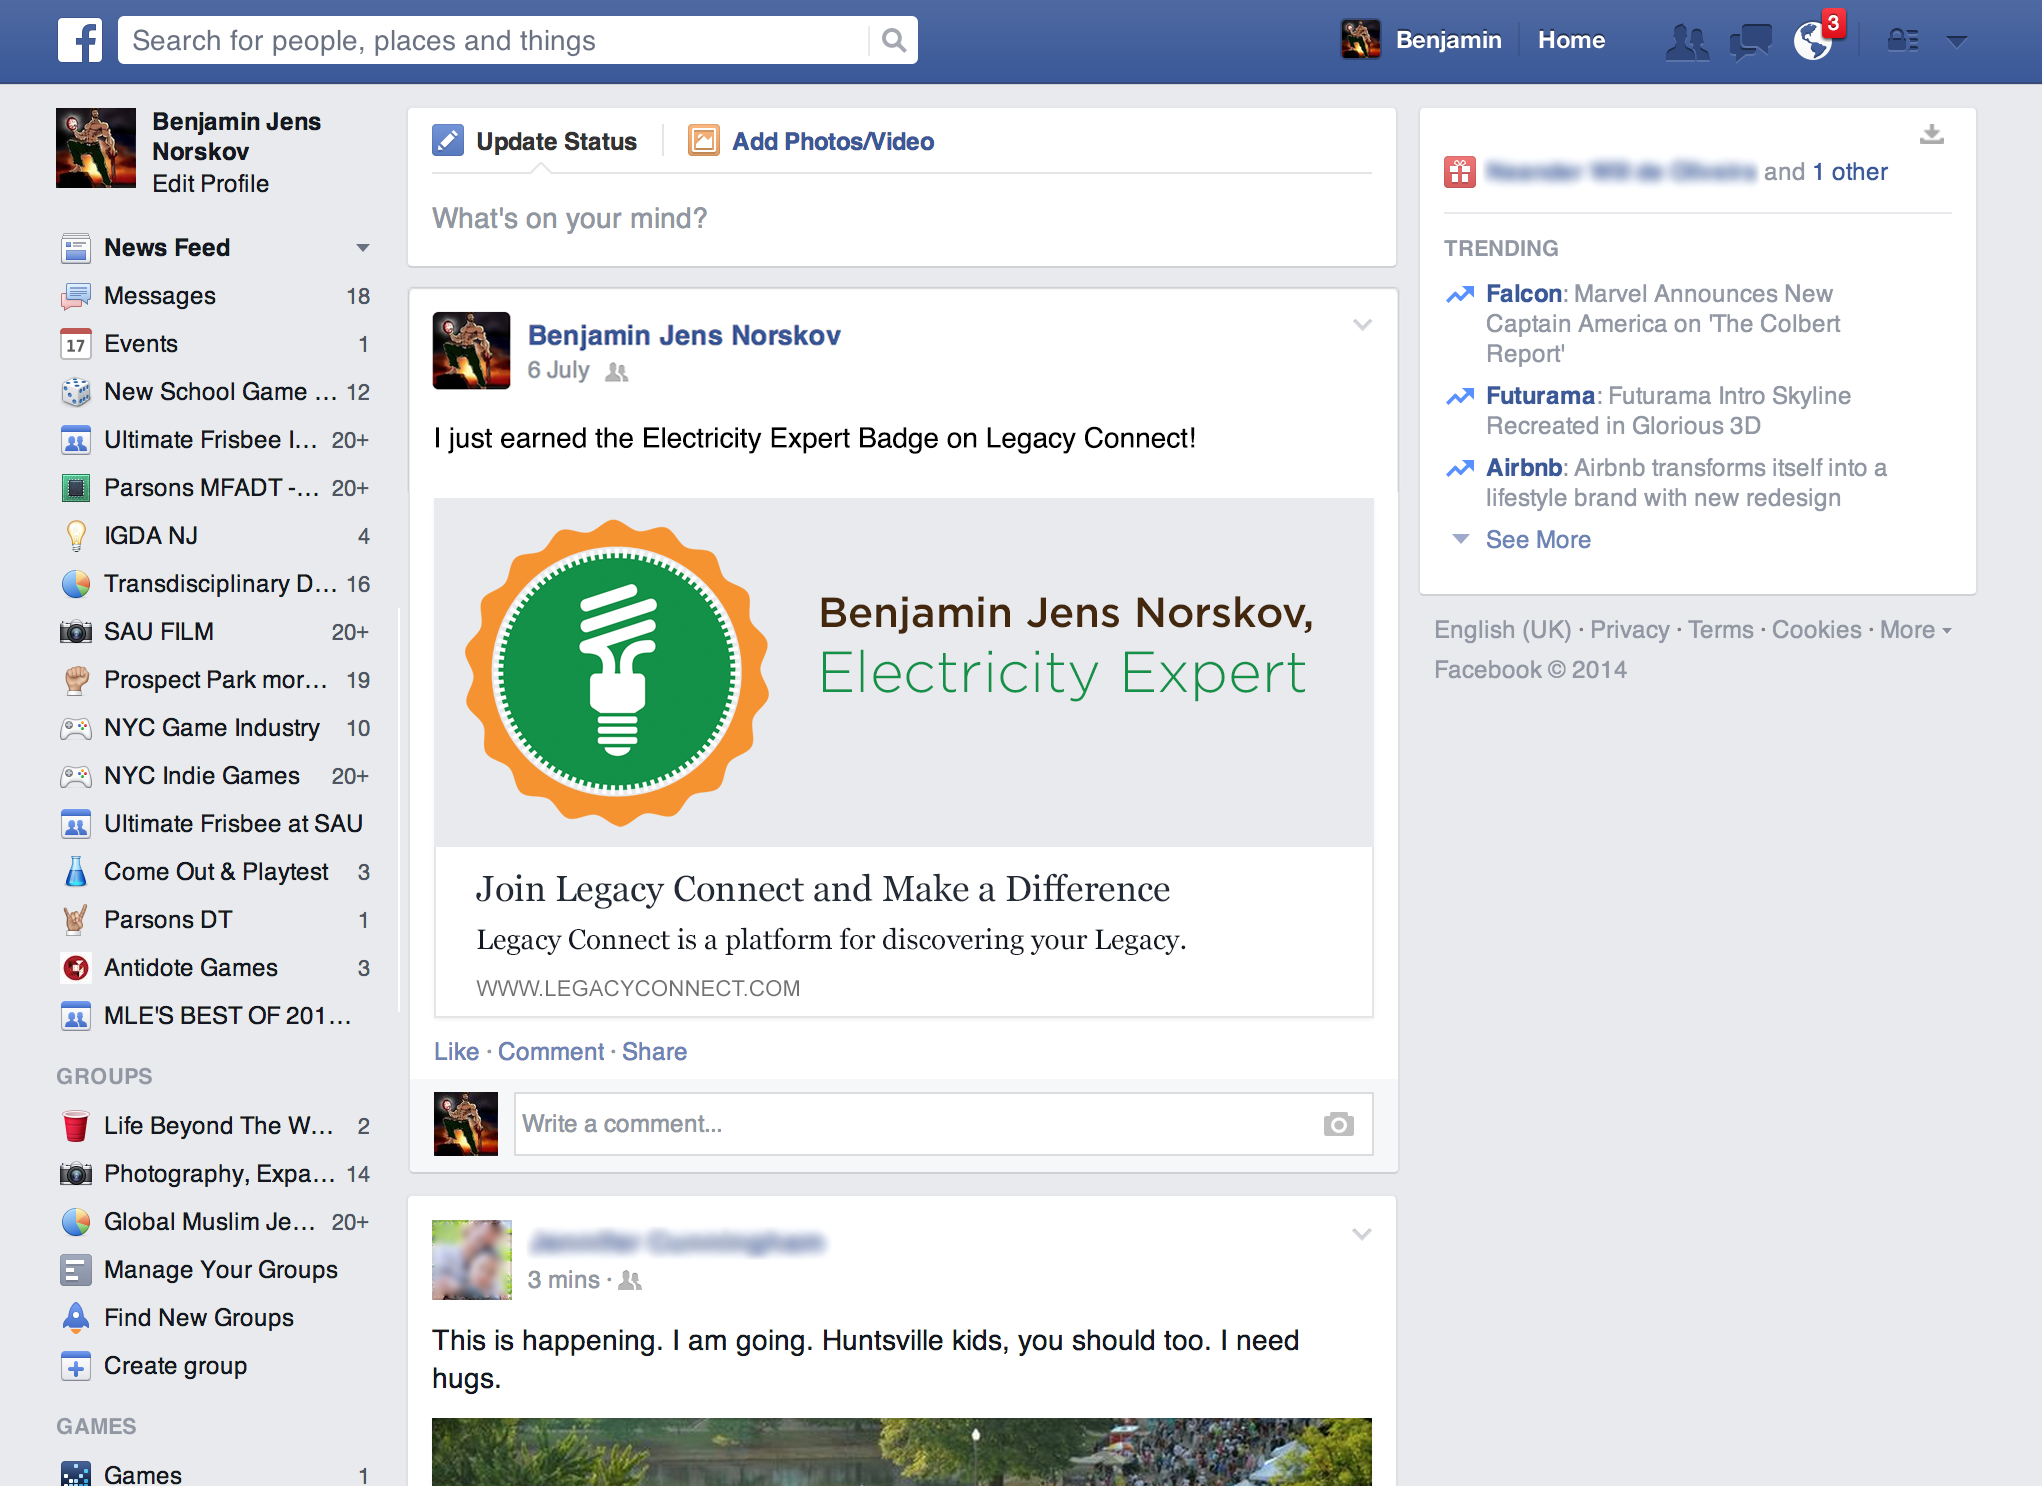Click the Life Beyond The W... cup icon
The width and height of the screenshot is (2042, 1486).
(x=76, y=1126)
